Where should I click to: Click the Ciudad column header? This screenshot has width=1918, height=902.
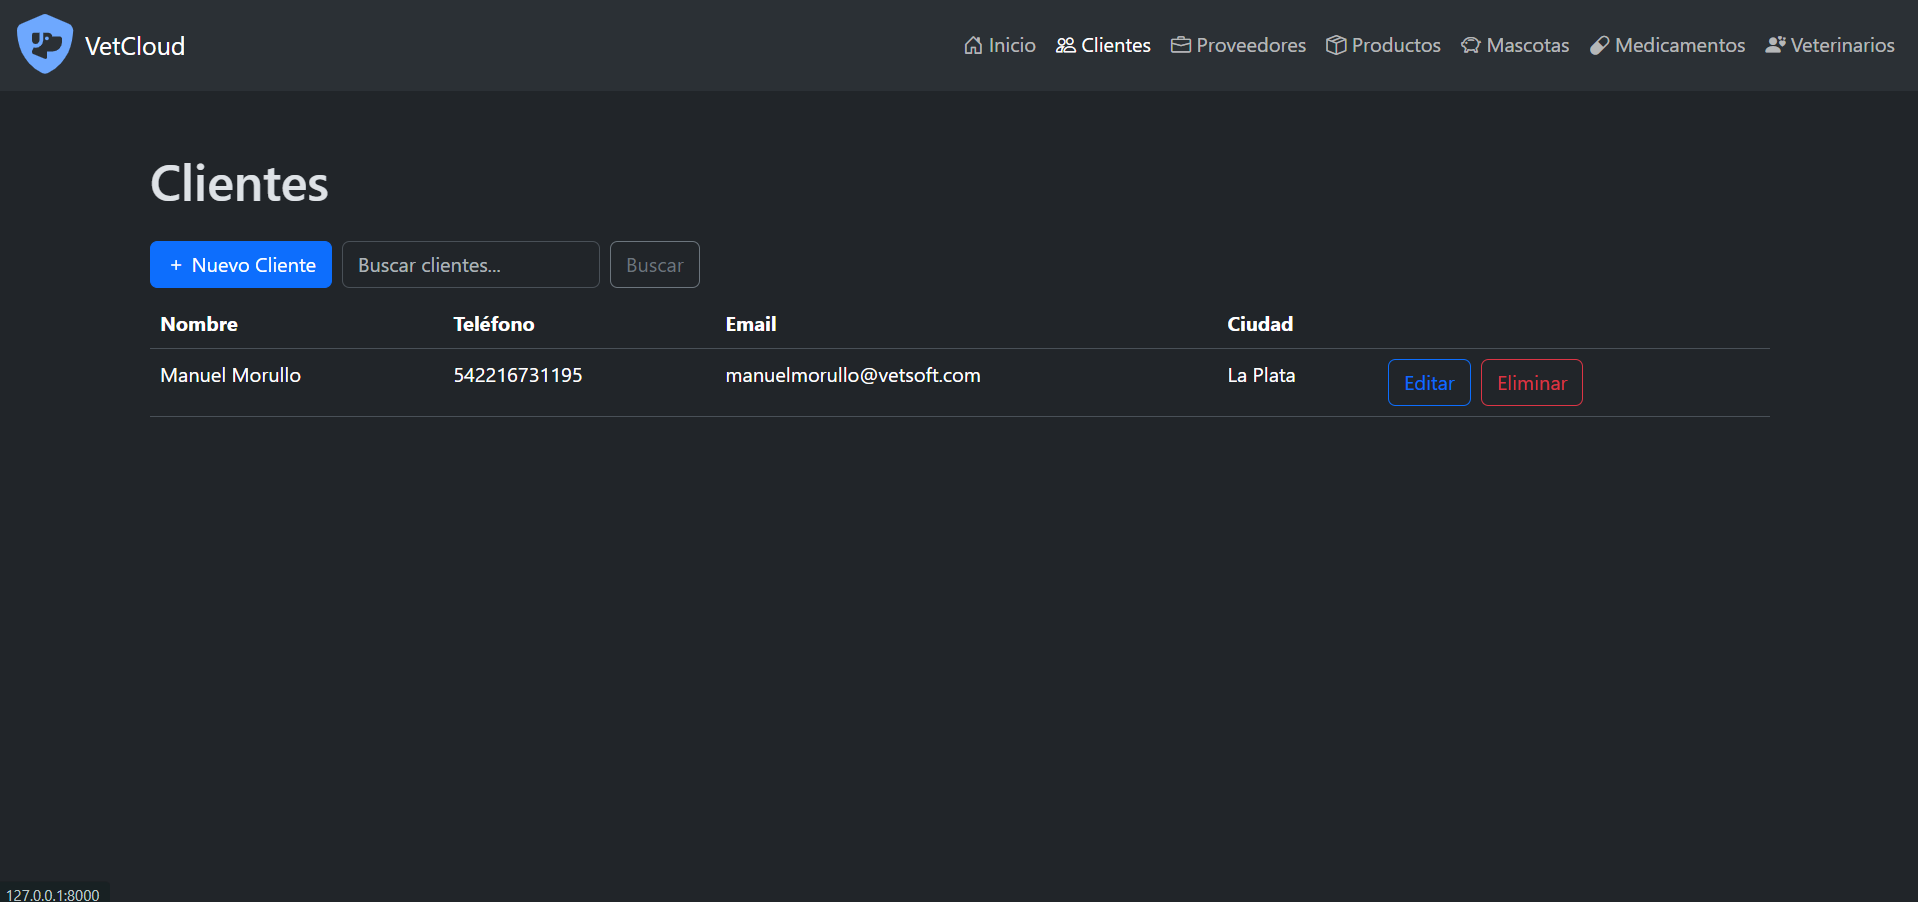pos(1259,324)
